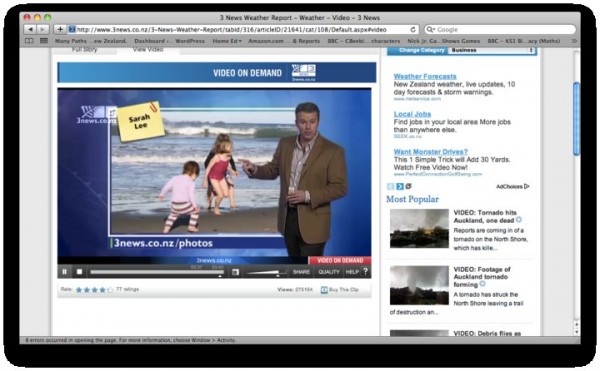Viewport: 600px width, 371px height.
Task: Open Want Monster Drives ad link
Action: [x=430, y=152]
